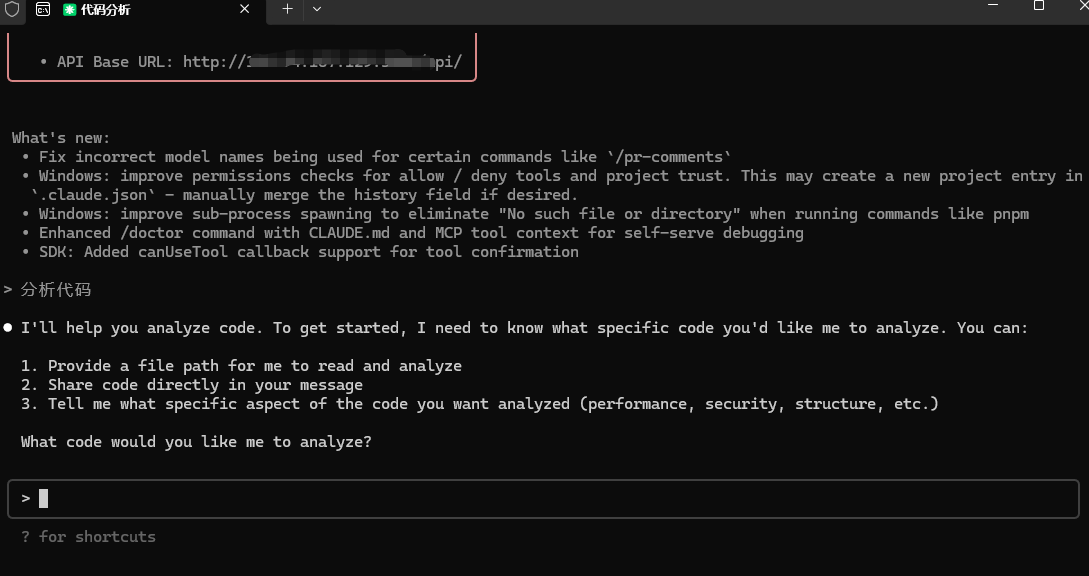The width and height of the screenshot is (1089, 576).
Task: Click the submitted 分析代码 prompt line
Action: (56, 290)
